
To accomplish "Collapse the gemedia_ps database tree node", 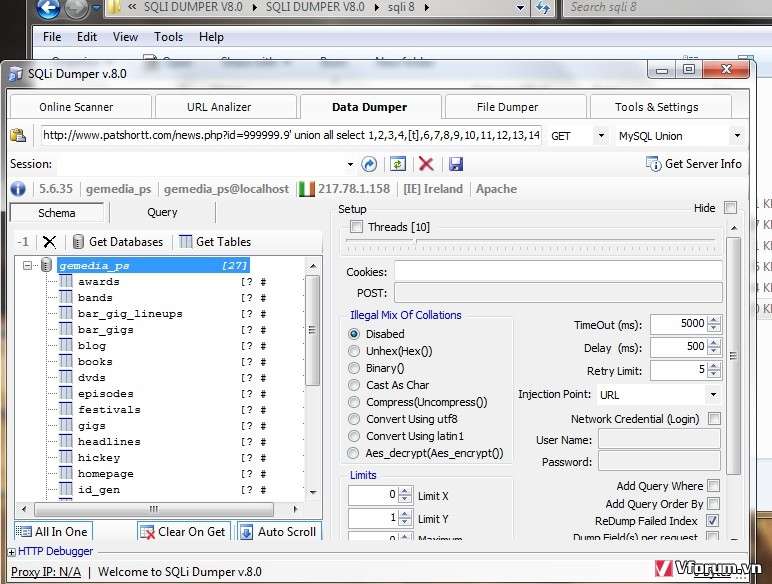I will click(x=28, y=265).
